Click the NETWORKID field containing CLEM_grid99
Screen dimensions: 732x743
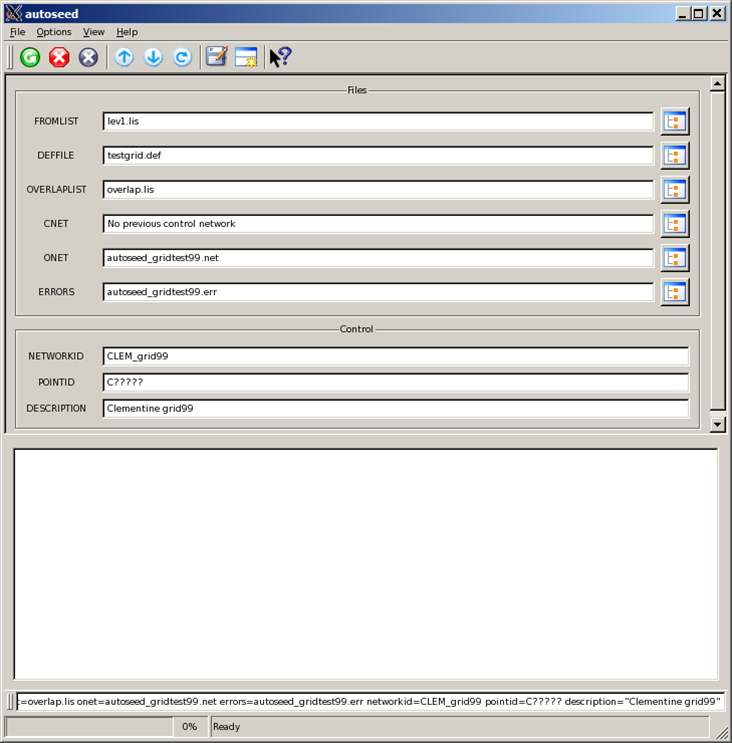pyautogui.click(x=395, y=357)
